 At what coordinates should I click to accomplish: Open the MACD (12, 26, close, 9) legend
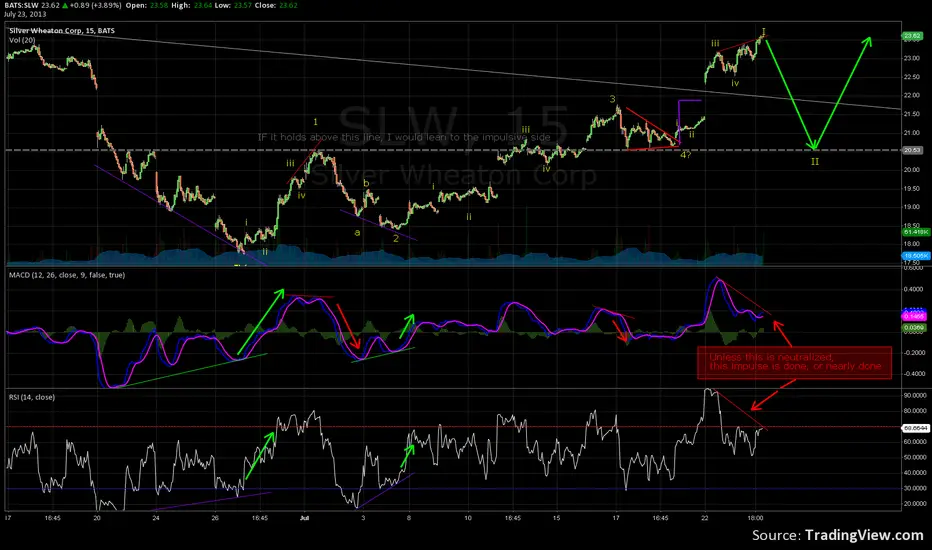(x=67, y=275)
